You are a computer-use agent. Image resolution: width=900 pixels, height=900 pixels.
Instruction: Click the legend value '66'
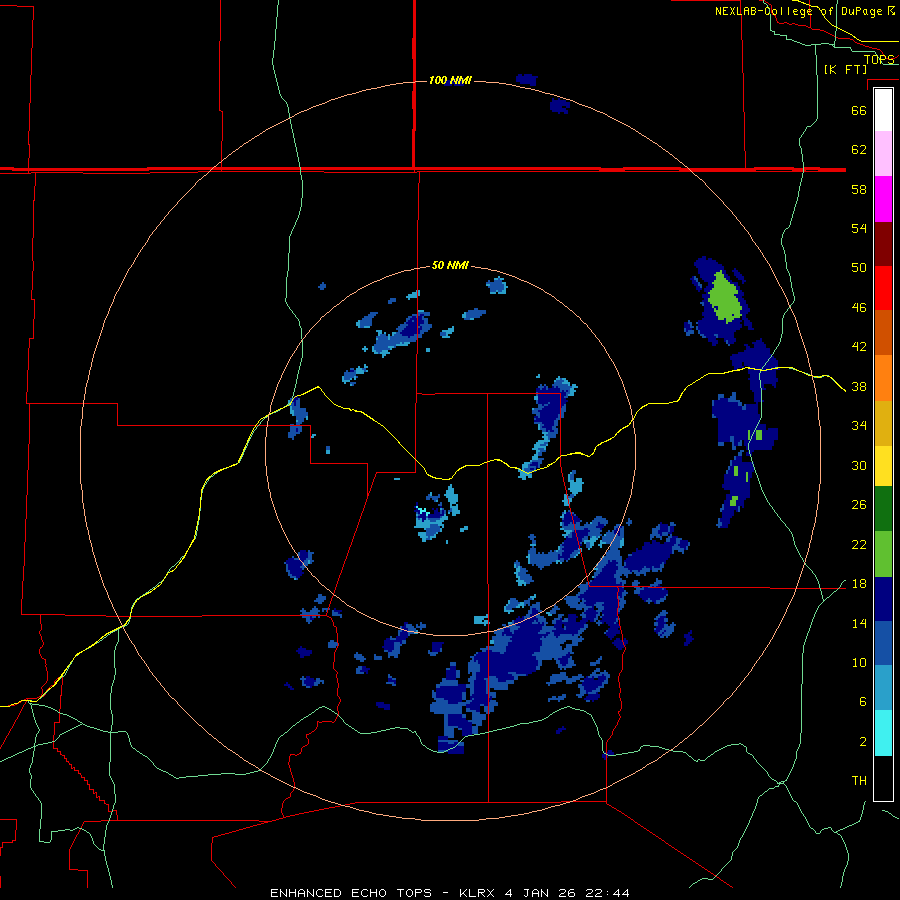[x=859, y=110]
